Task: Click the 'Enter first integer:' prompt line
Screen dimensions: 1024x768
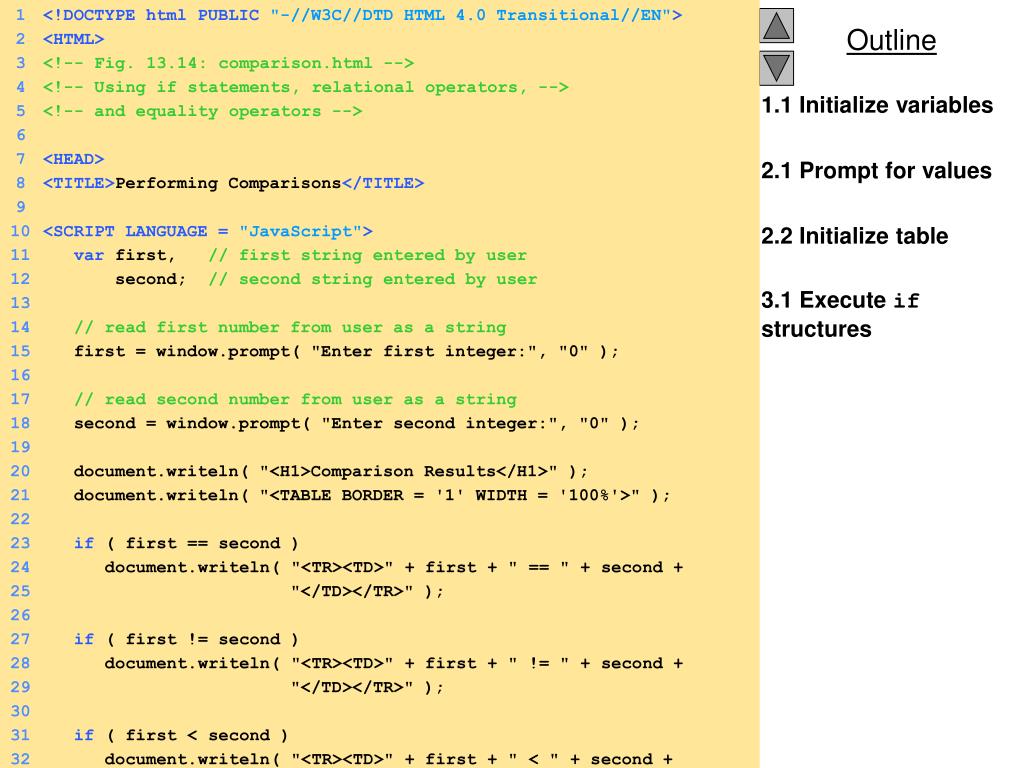Action: (346, 351)
